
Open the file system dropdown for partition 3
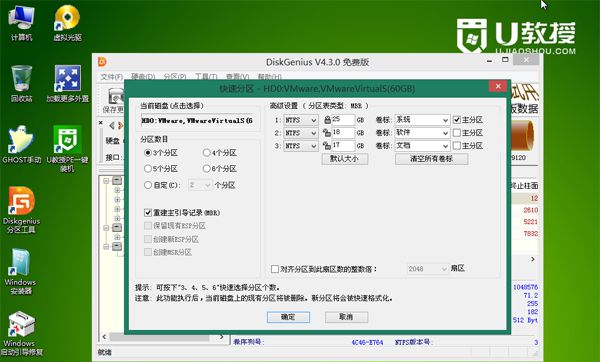pyautogui.click(x=301, y=146)
